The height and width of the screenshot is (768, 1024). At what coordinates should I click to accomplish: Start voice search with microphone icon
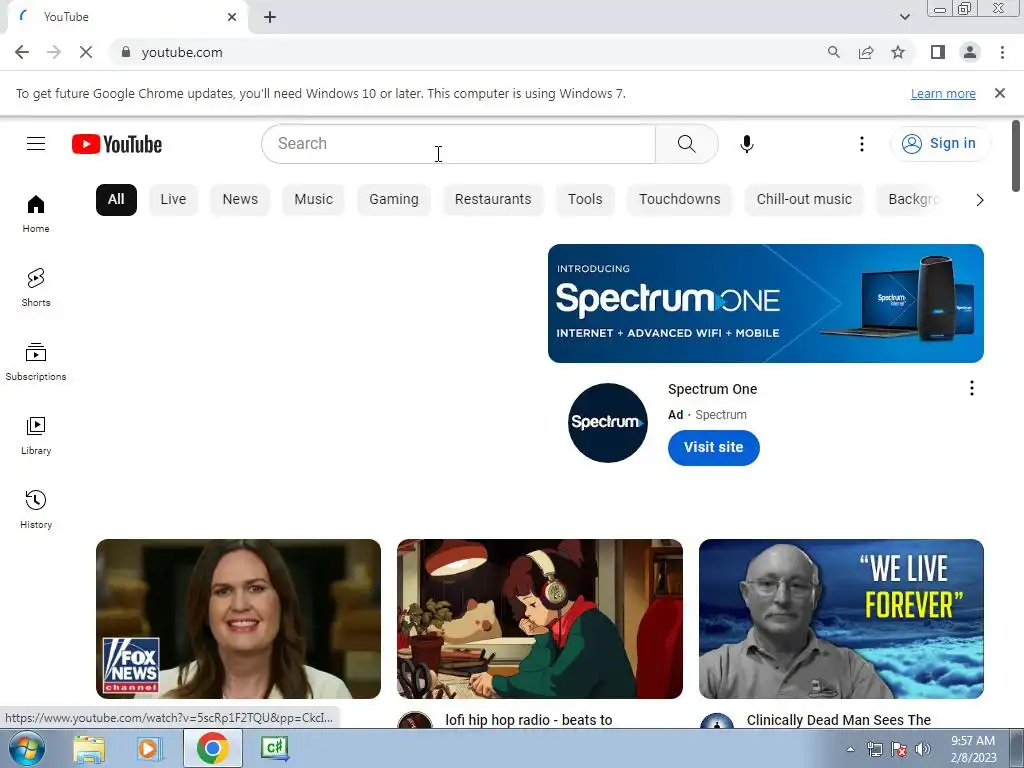point(746,144)
